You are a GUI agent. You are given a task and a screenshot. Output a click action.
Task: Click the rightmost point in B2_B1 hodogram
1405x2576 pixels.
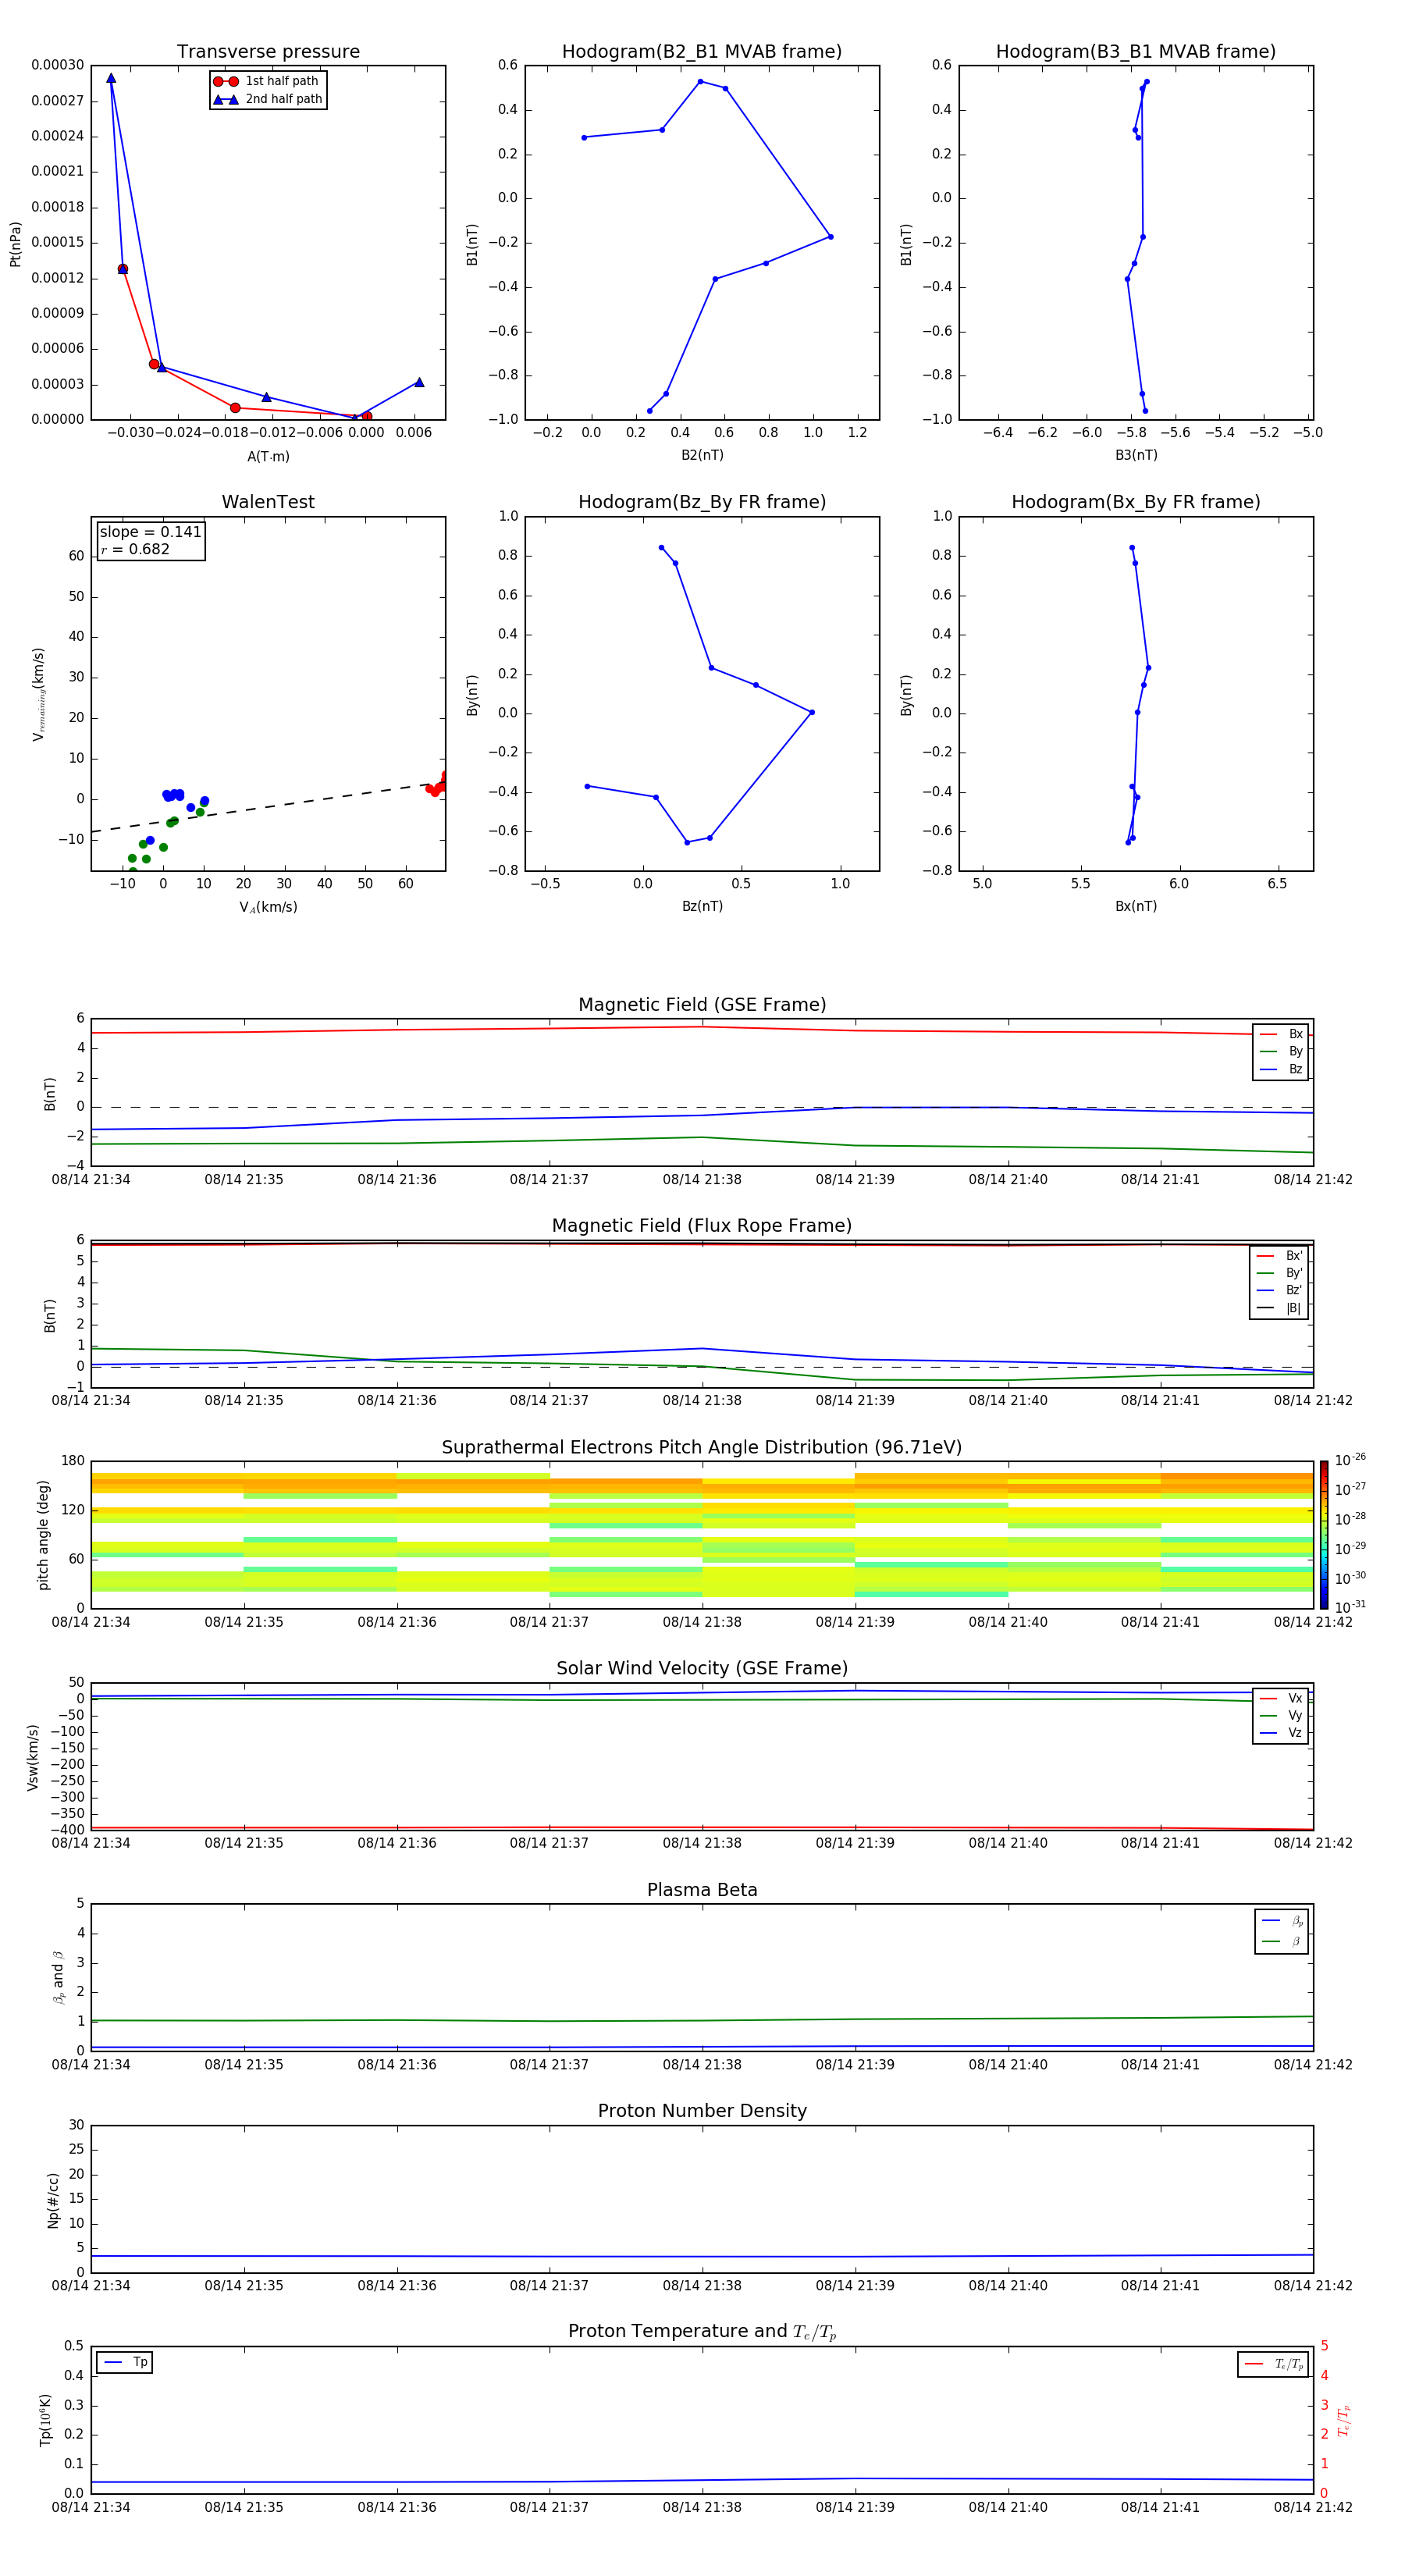tap(830, 237)
